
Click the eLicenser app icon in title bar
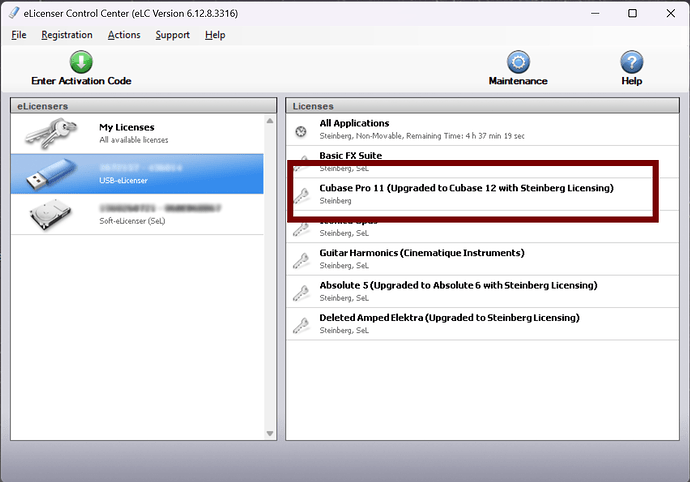(14, 13)
